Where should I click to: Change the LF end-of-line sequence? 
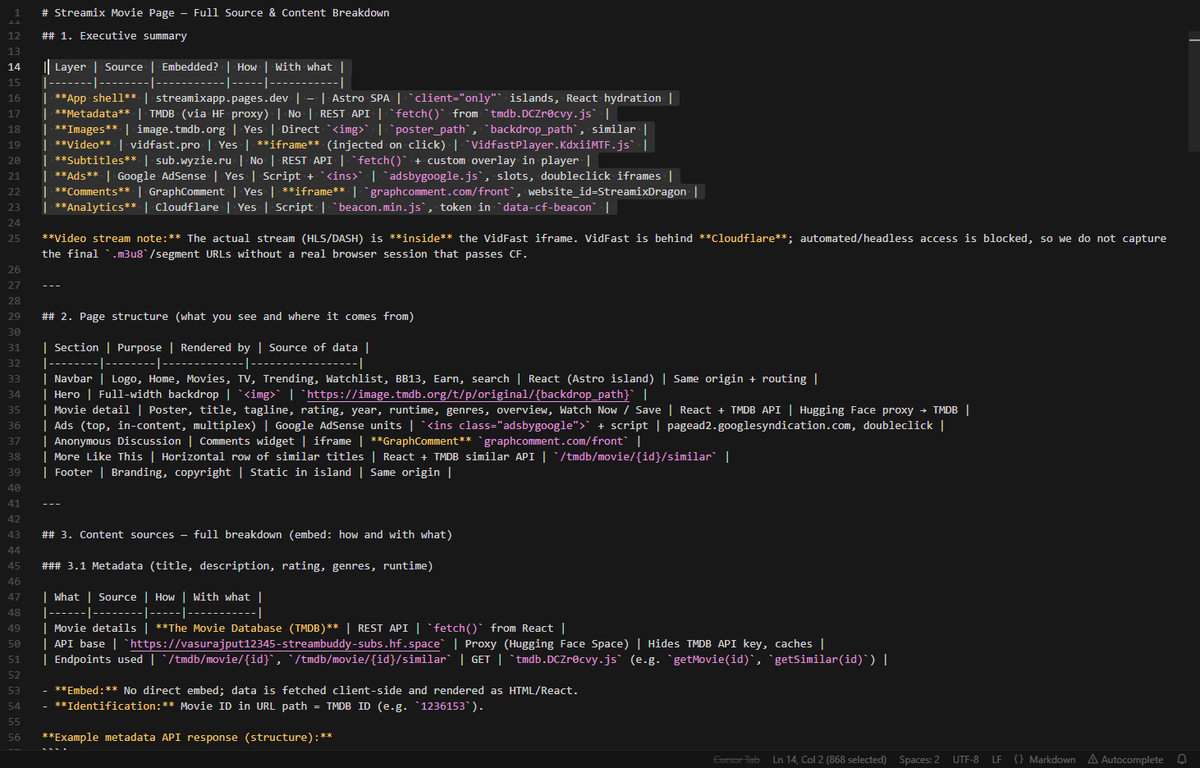point(997,759)
